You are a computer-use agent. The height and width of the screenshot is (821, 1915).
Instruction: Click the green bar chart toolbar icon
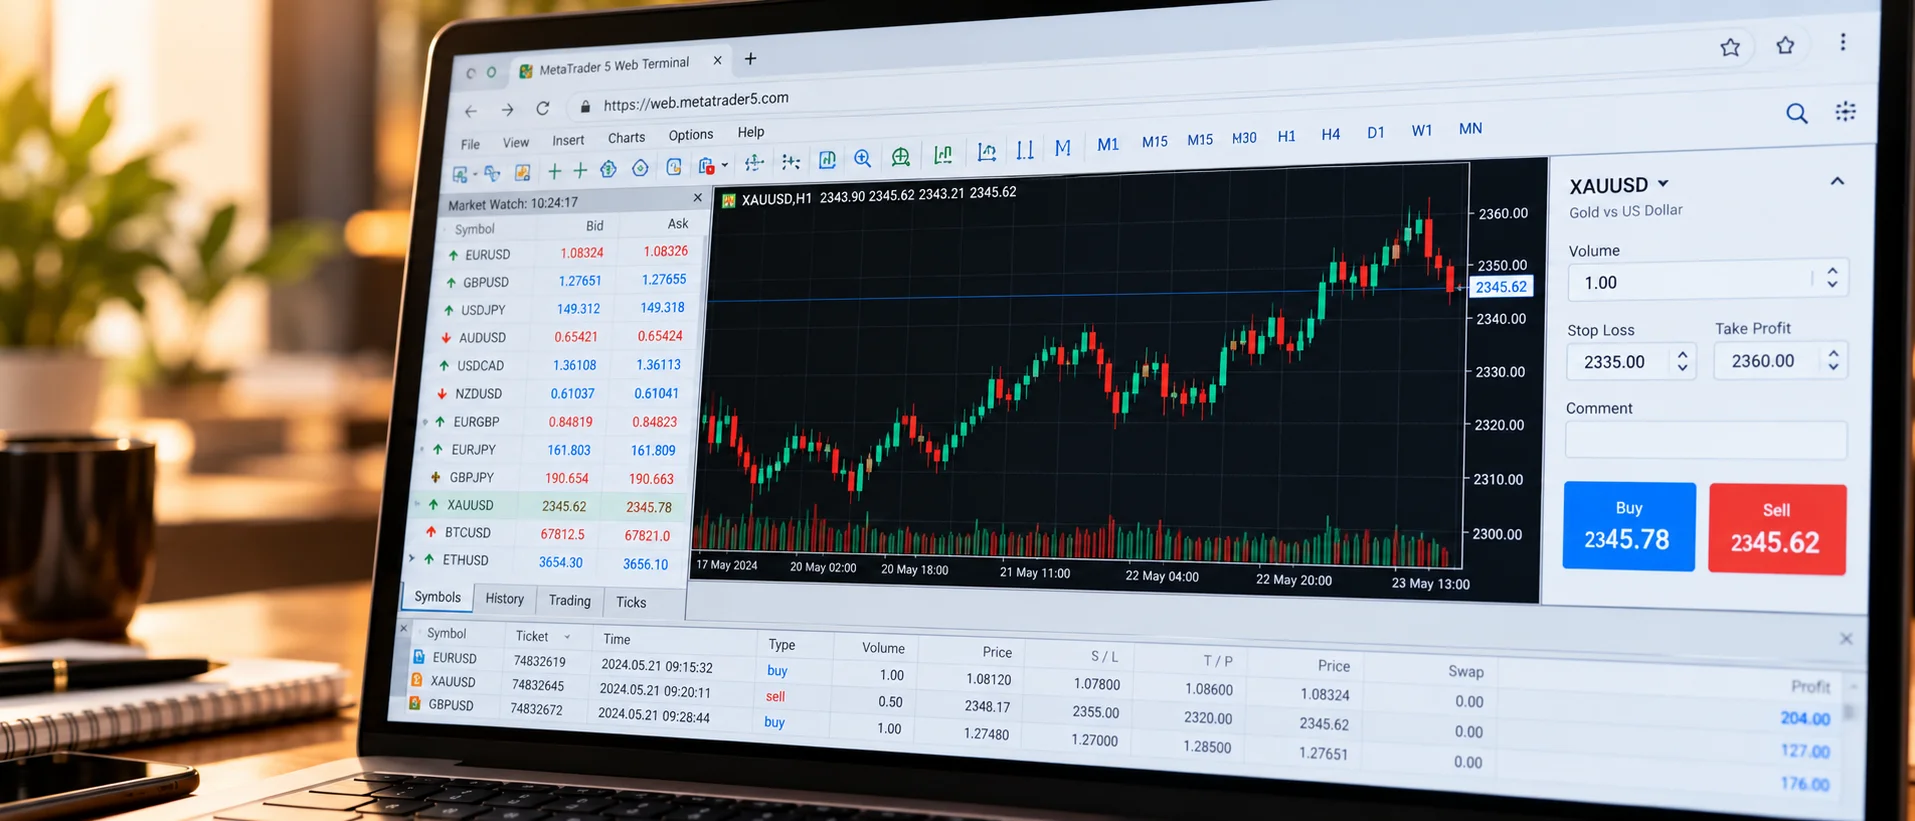tap(943, 154)
